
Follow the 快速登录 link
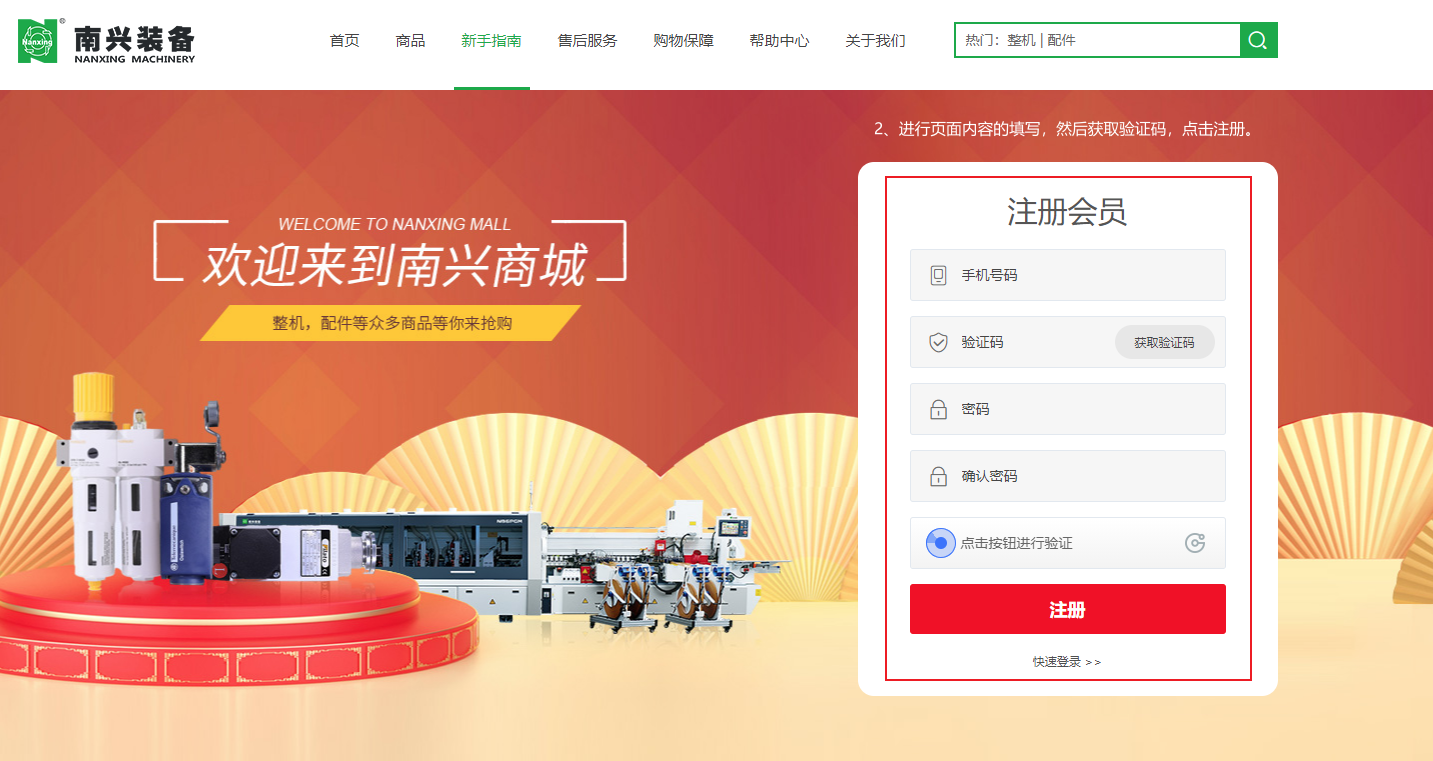coord(1067,662)
